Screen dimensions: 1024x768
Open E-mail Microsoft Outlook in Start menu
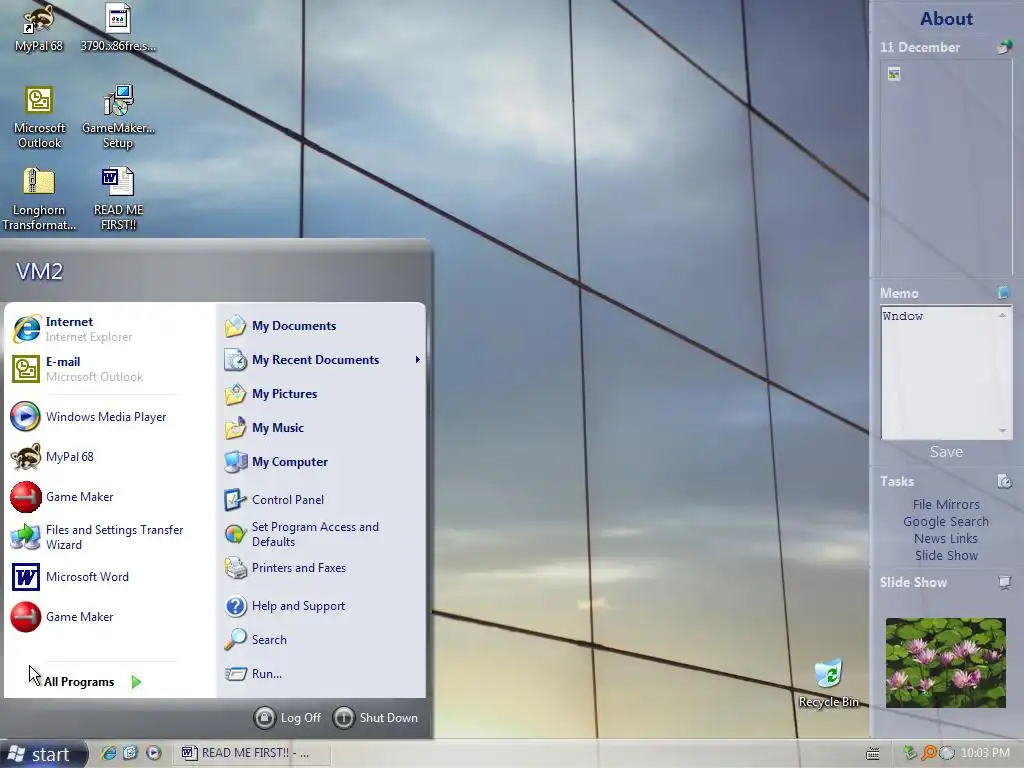(95, 369)
